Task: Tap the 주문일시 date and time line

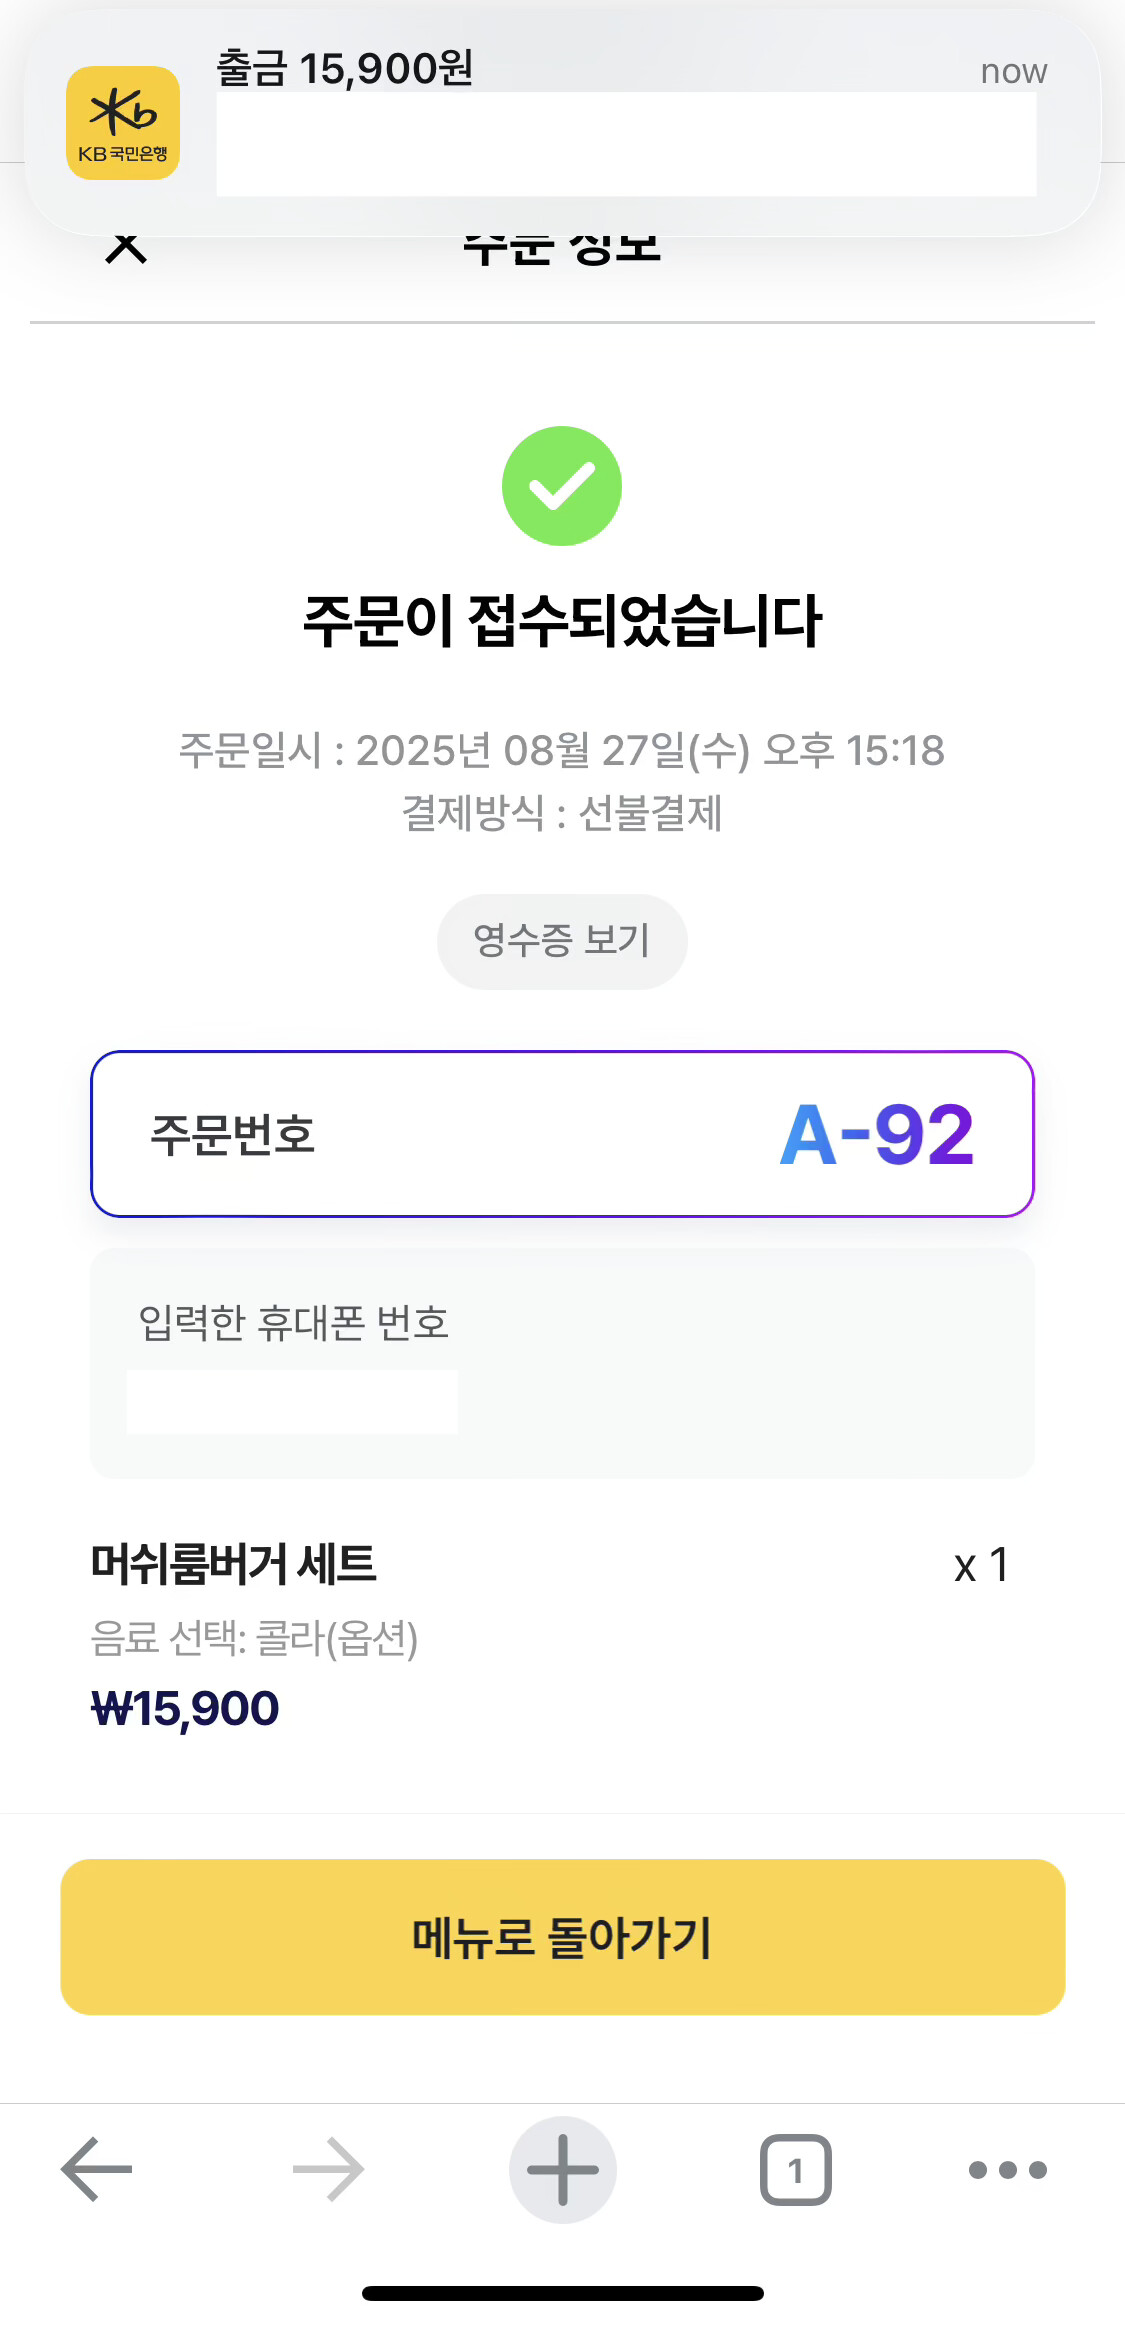Action: (x=562, y=750)
